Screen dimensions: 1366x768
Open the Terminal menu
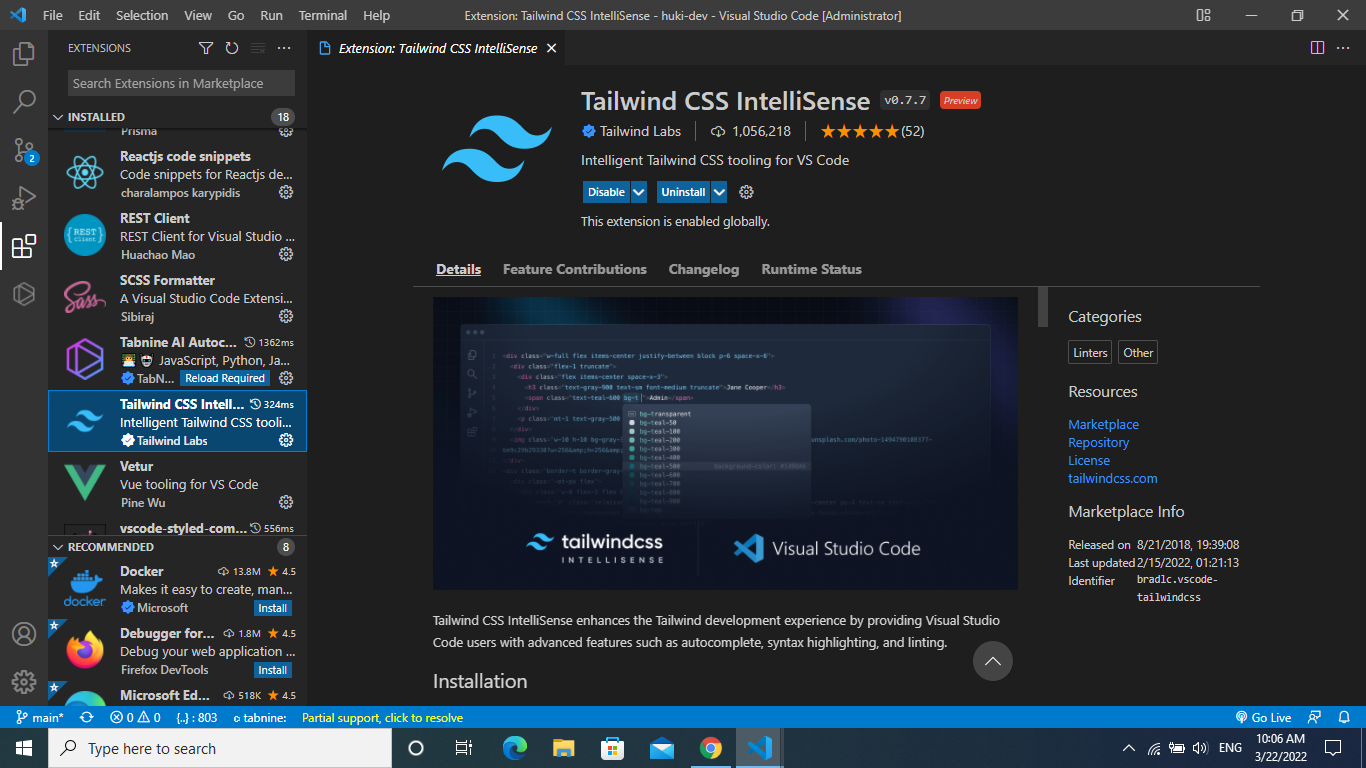coord(323,15)
